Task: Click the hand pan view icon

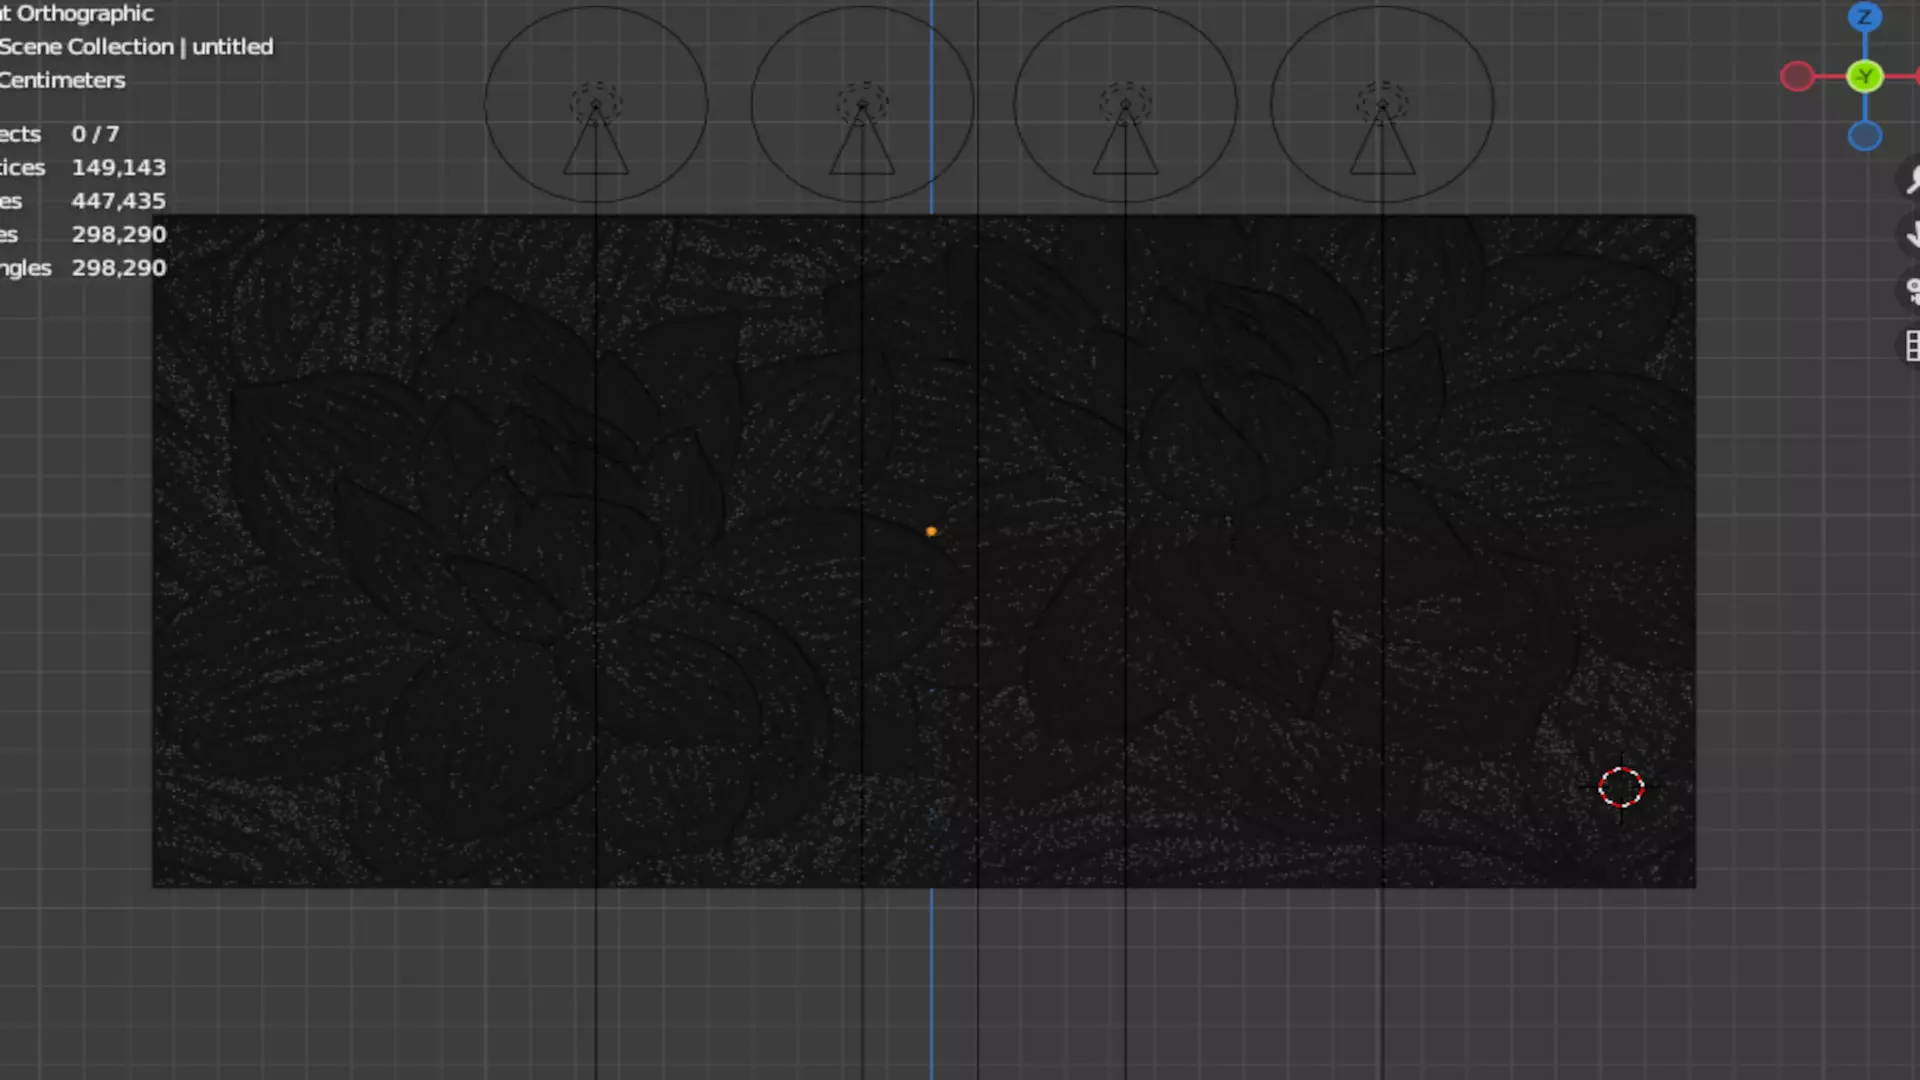Action: pos(1912,235)
